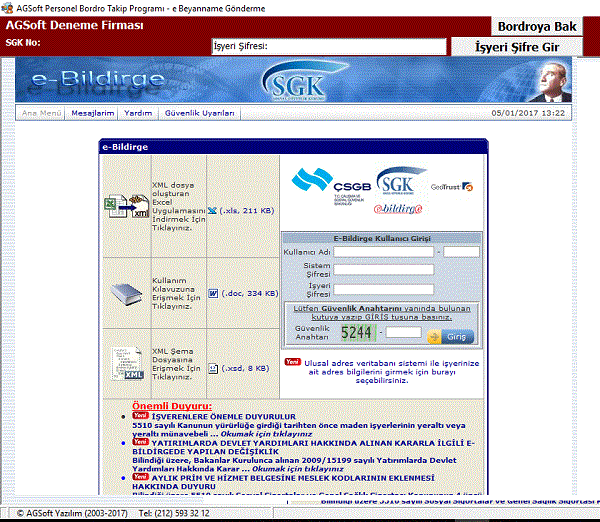Image resolution: width=600 pixels, height=522 pixels.
Task: Click the Yeni badge beside İŞVERENLERE
Action: (140, 416)
